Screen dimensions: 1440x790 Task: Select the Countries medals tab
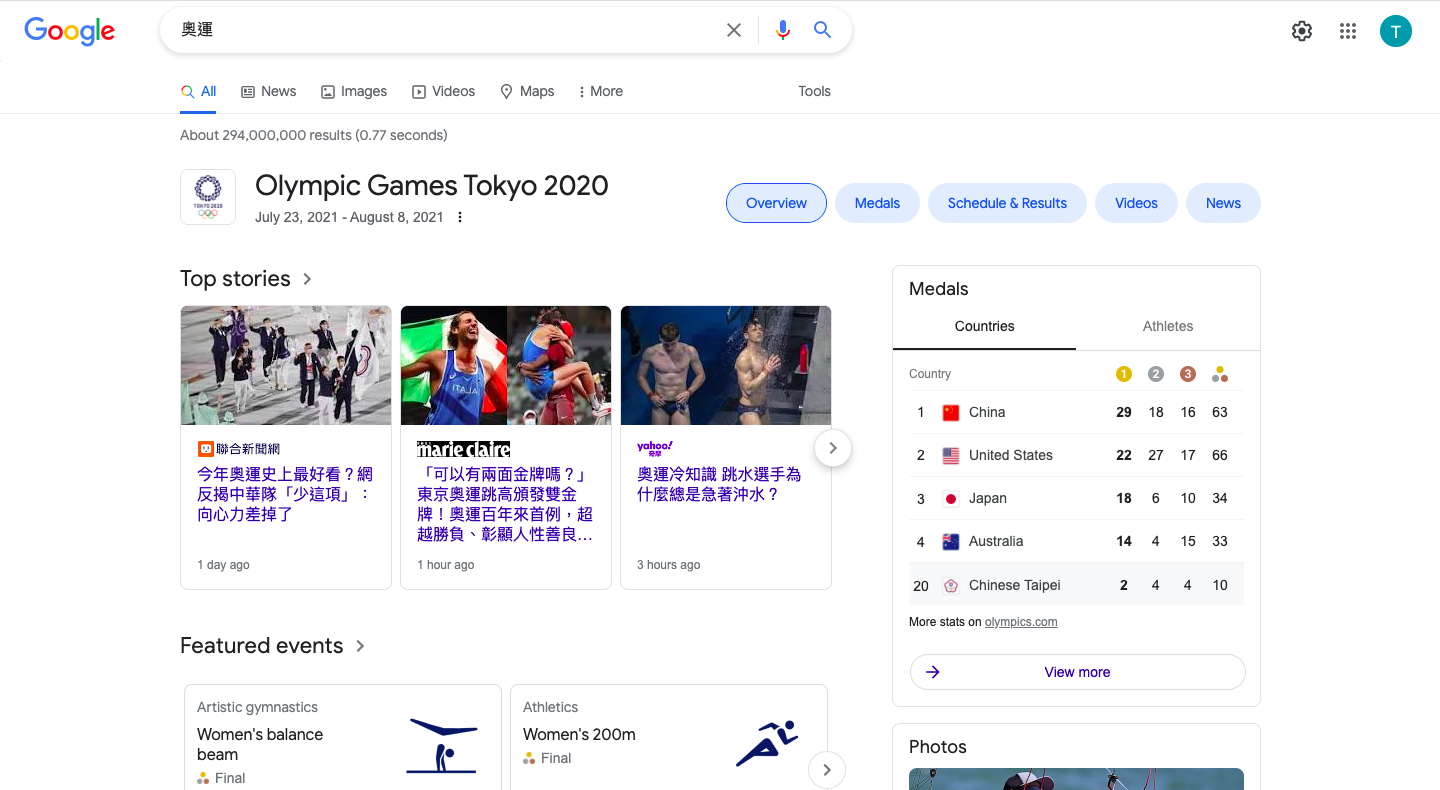[984, 326]
